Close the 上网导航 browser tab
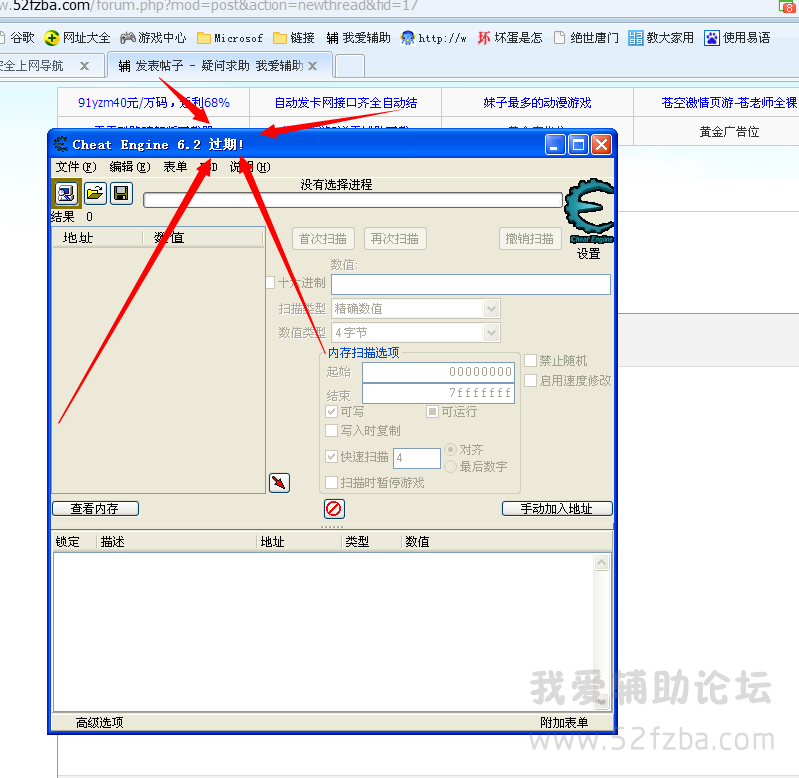 click(x=85, y=66)
